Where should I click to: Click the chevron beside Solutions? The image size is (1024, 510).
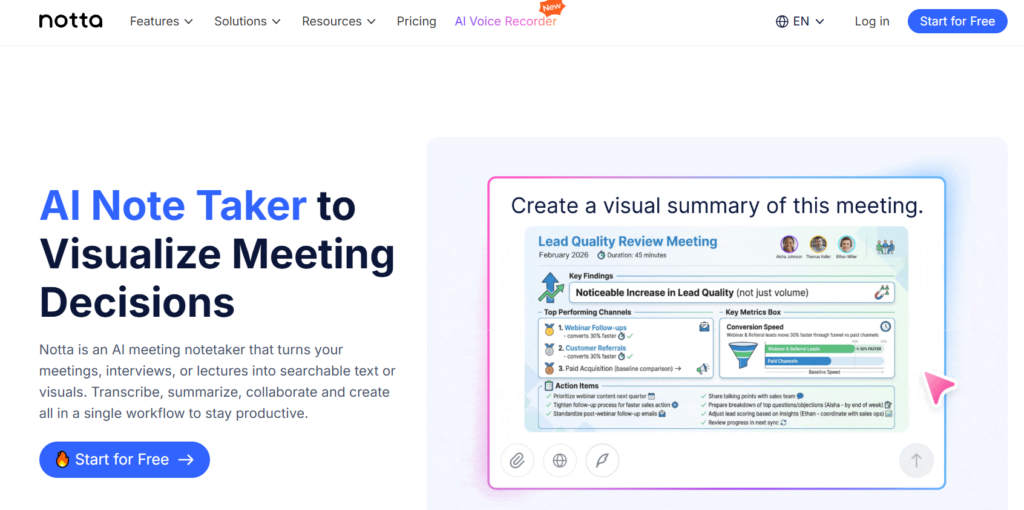click(x=276, y=22)
